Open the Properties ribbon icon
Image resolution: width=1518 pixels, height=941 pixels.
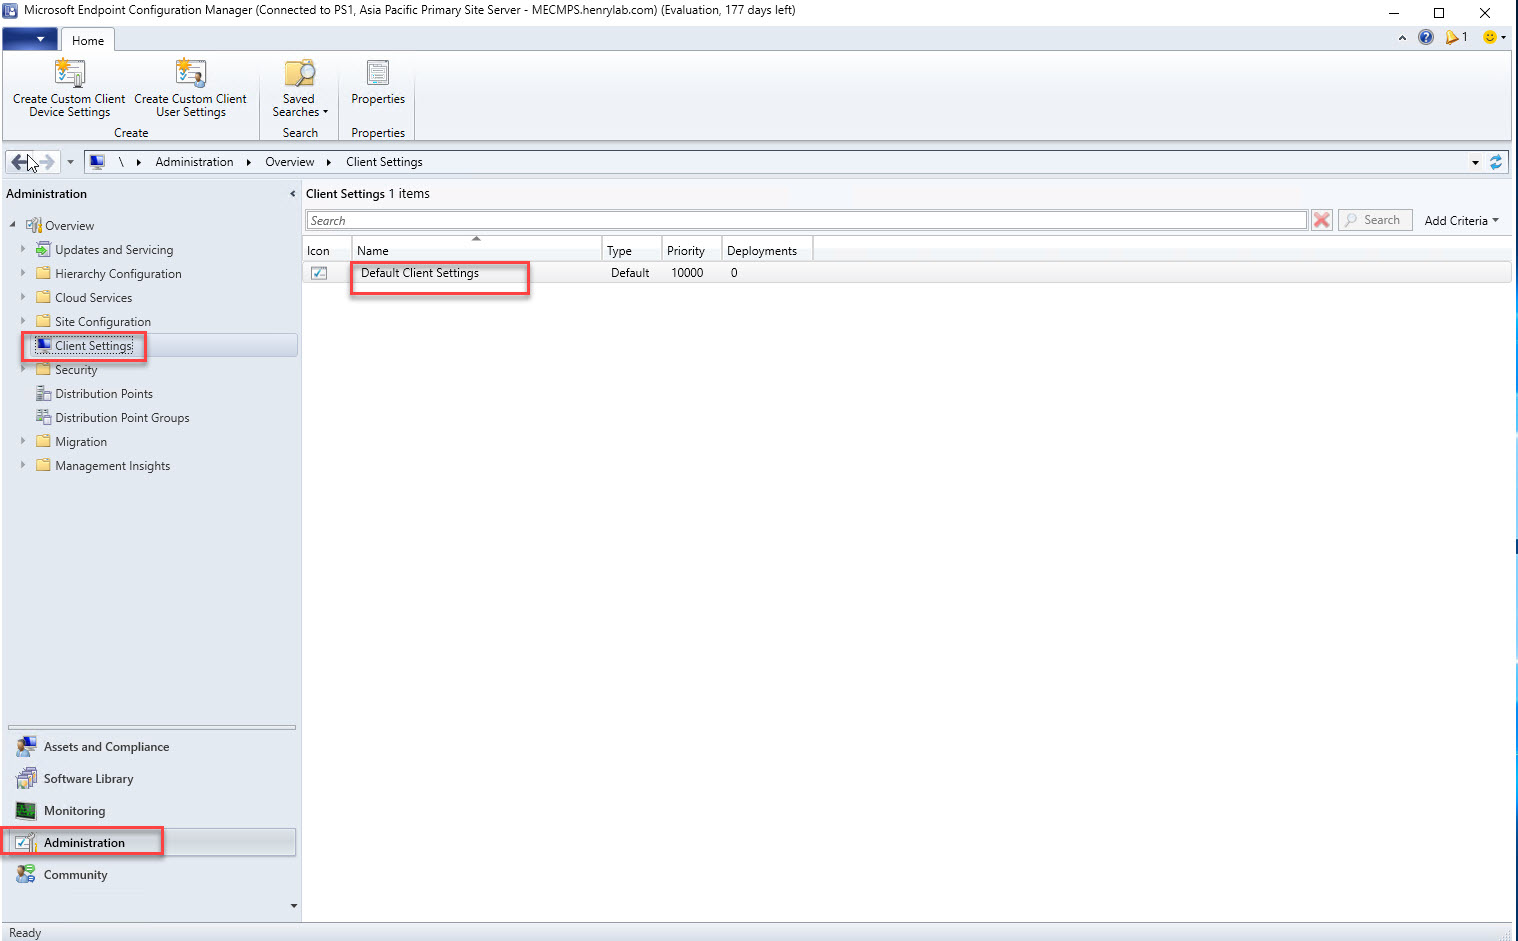378,74
